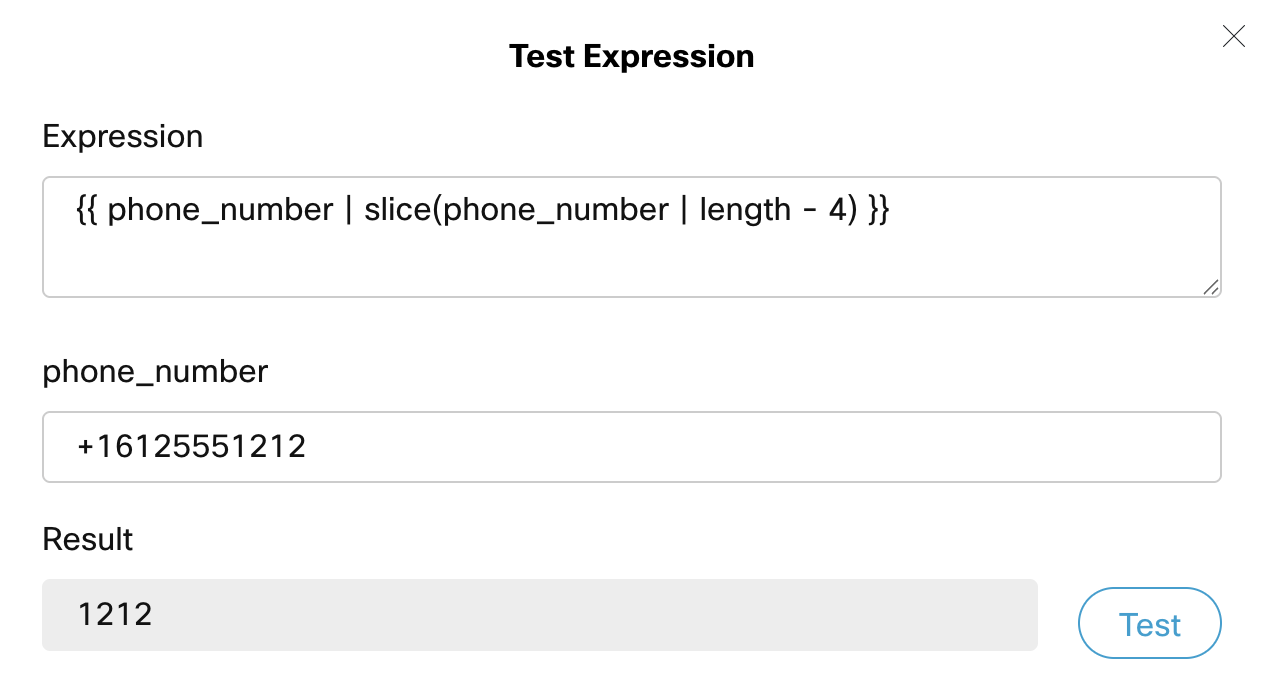Image resolution: width=1268 pixels, height=694 pixels.
Task: Click the "Test Expression" dialog title
Action: [x=631, y=56]
